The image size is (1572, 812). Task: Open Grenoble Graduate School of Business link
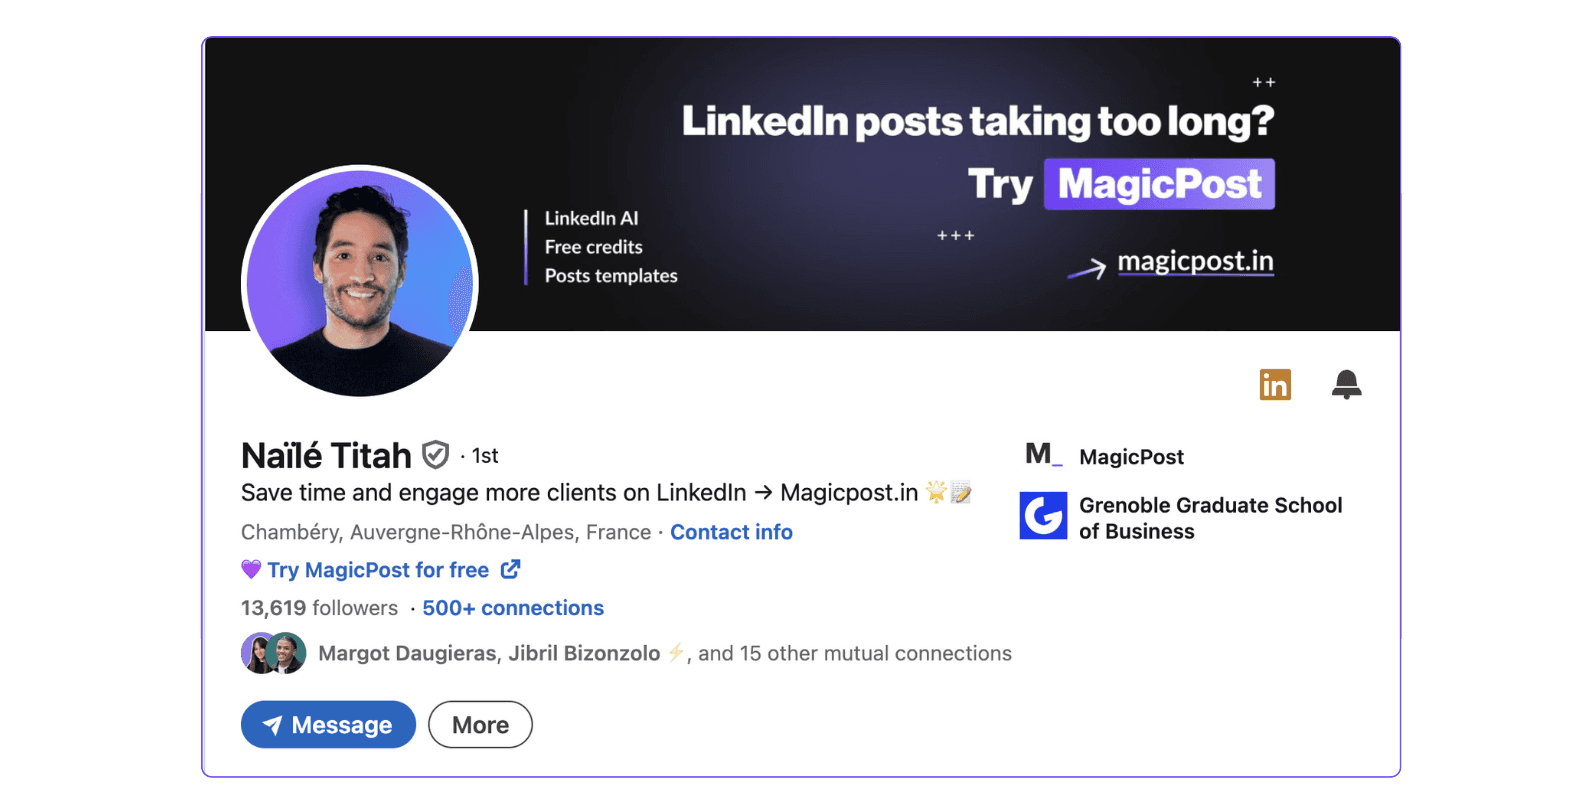point(1211,518)
